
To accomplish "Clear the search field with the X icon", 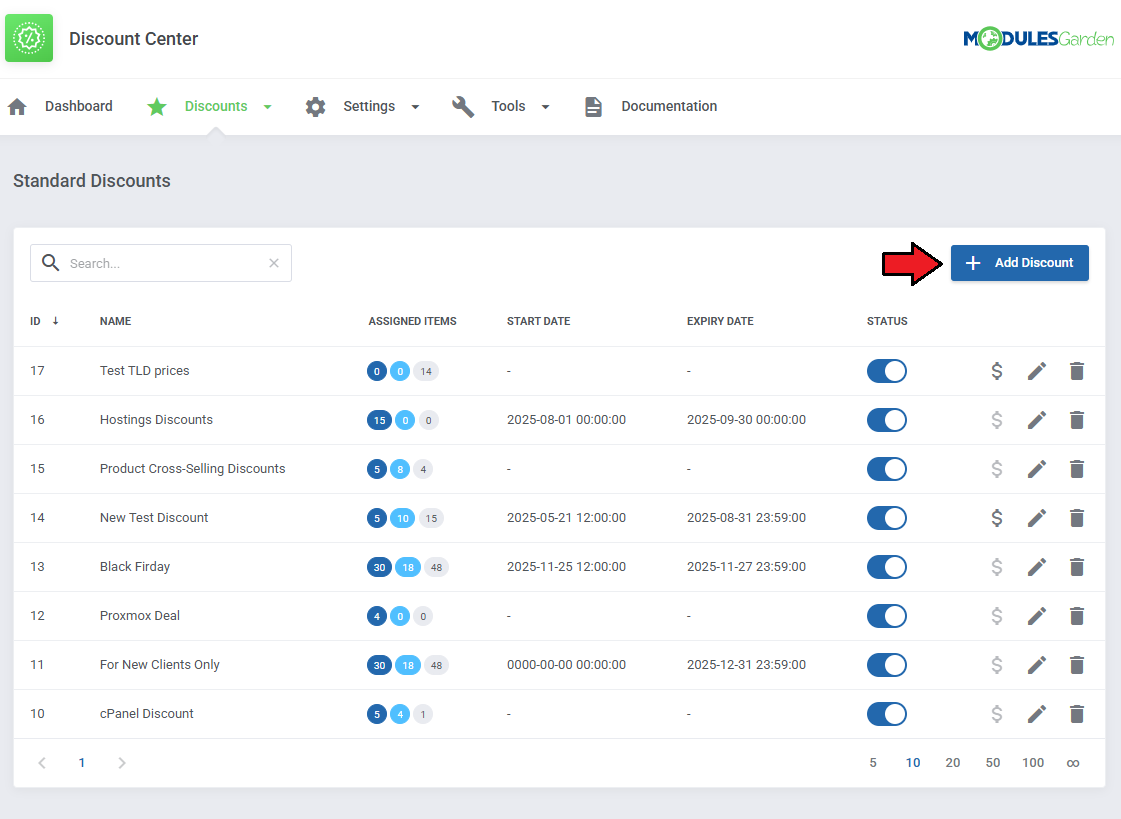I will [274, 263].
